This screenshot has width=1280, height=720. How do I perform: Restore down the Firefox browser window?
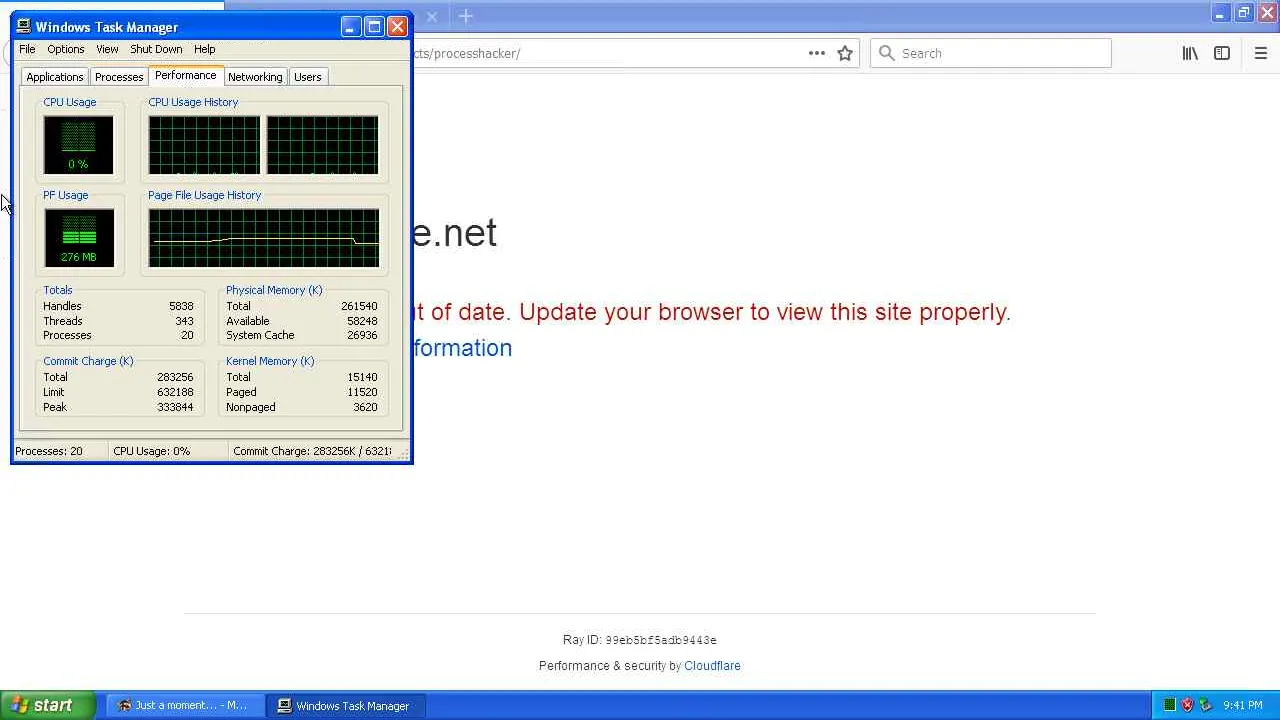pyautogui.click(x=1244, y=13)
